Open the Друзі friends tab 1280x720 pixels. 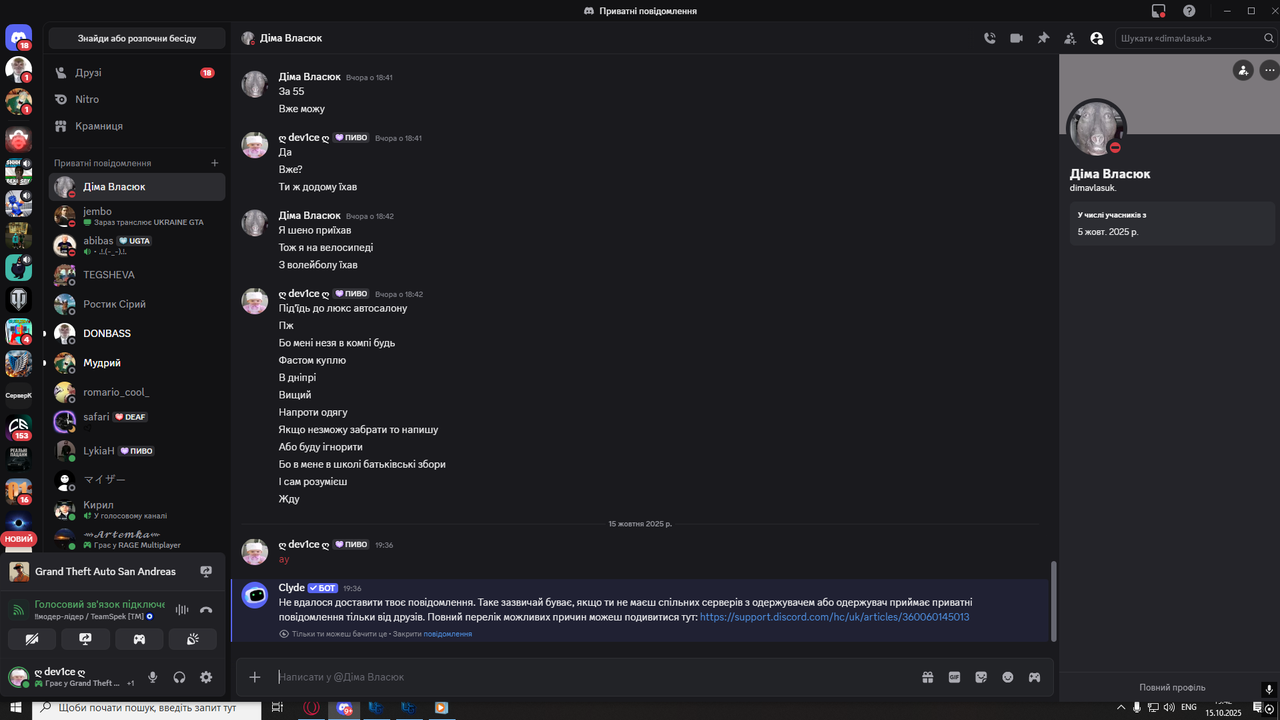pyautogui.click(x=137, y=73)
